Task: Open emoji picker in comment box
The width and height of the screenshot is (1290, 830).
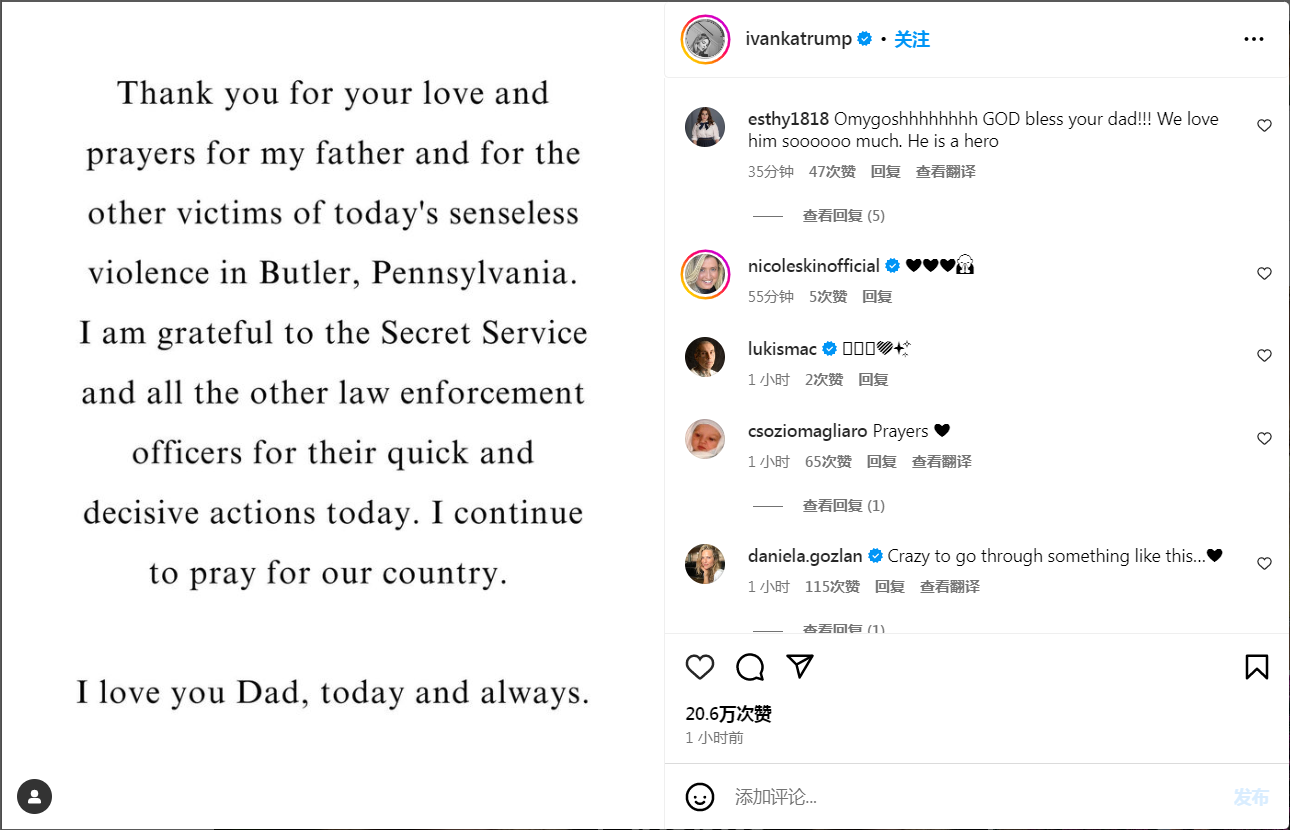Action: 700,797
